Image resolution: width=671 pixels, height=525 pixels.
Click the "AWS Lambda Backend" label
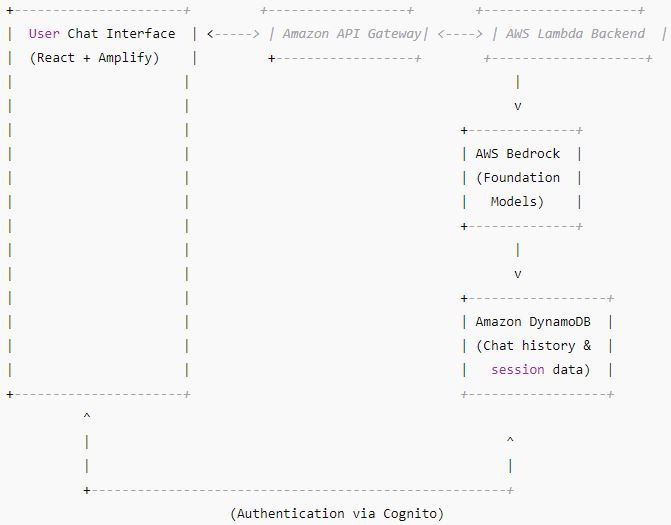point(575,33)
